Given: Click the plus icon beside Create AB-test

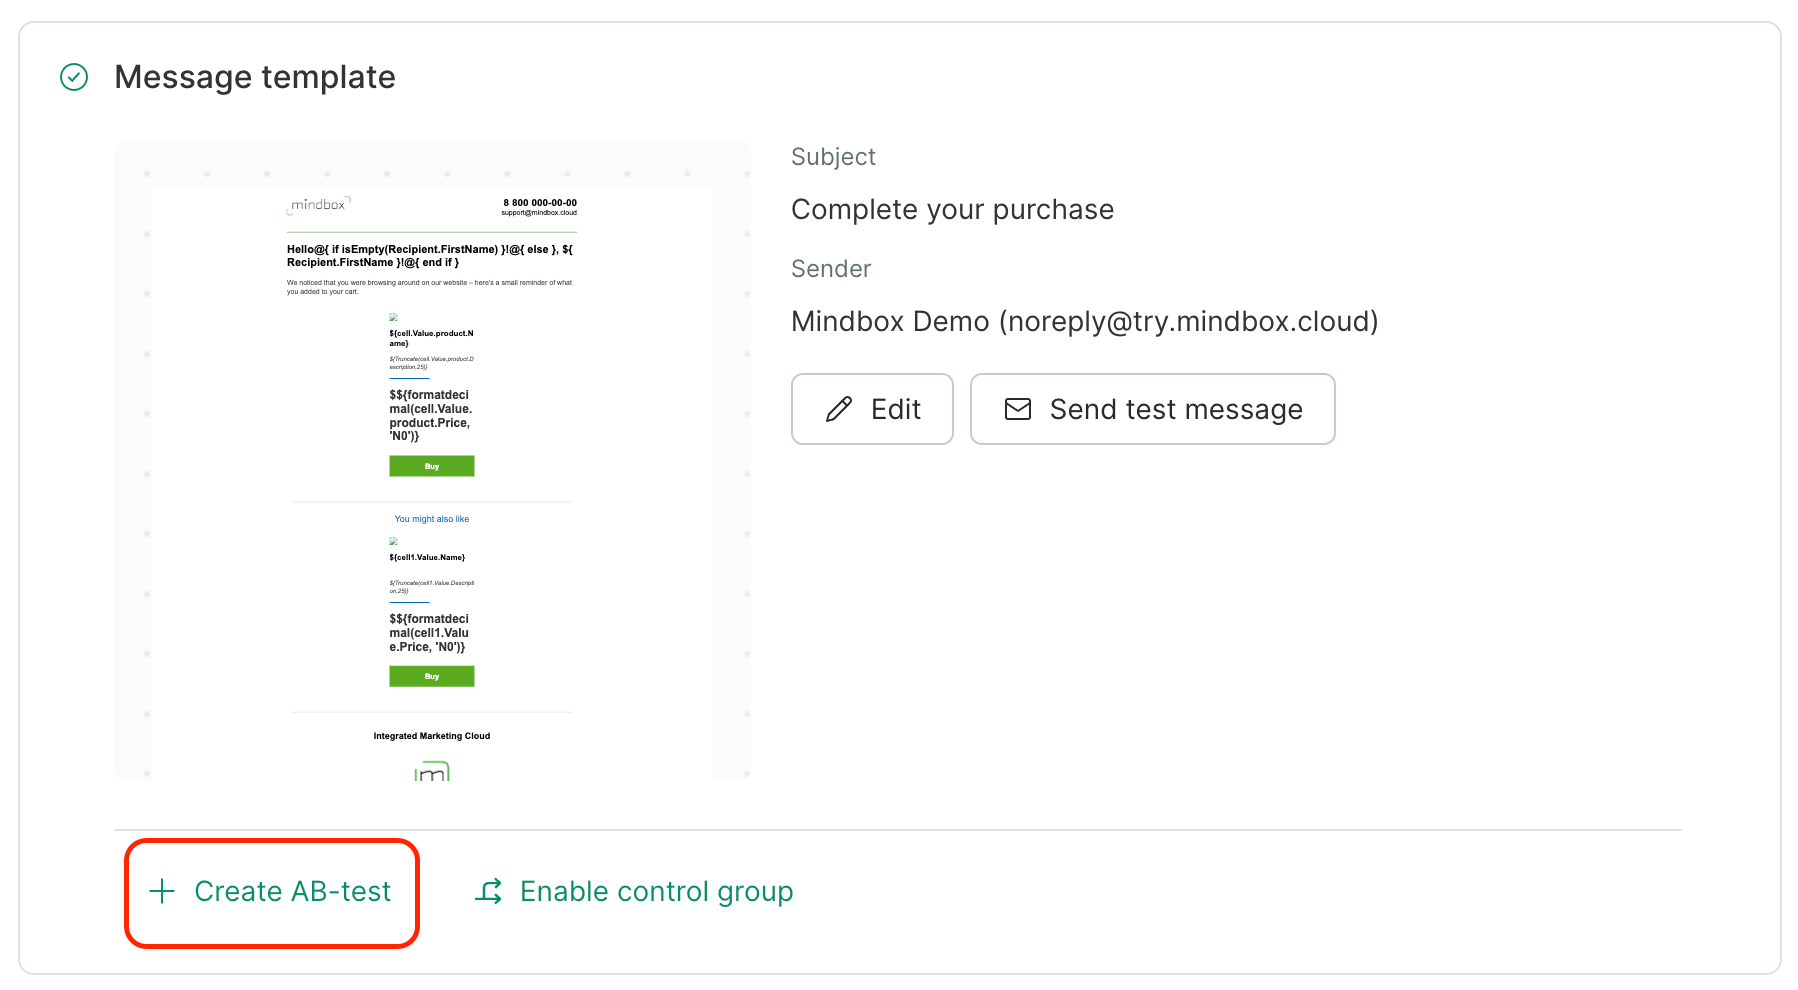Looking at the screenshot, I should coord(162,891).
